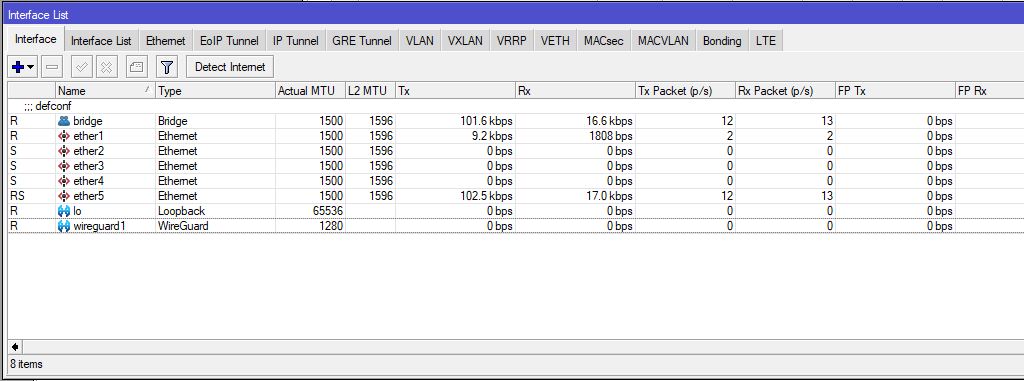Image resolution: width=1024 pixels, height=381 pixels.
Task: Click the bridge interface icon
Action: (63, 121)
